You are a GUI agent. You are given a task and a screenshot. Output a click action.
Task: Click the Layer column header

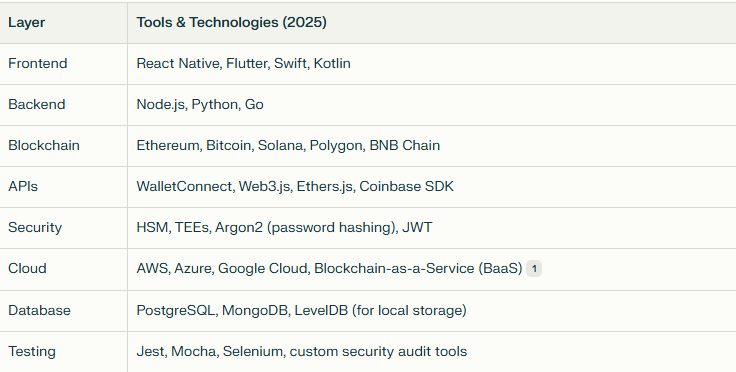[27, 23]
